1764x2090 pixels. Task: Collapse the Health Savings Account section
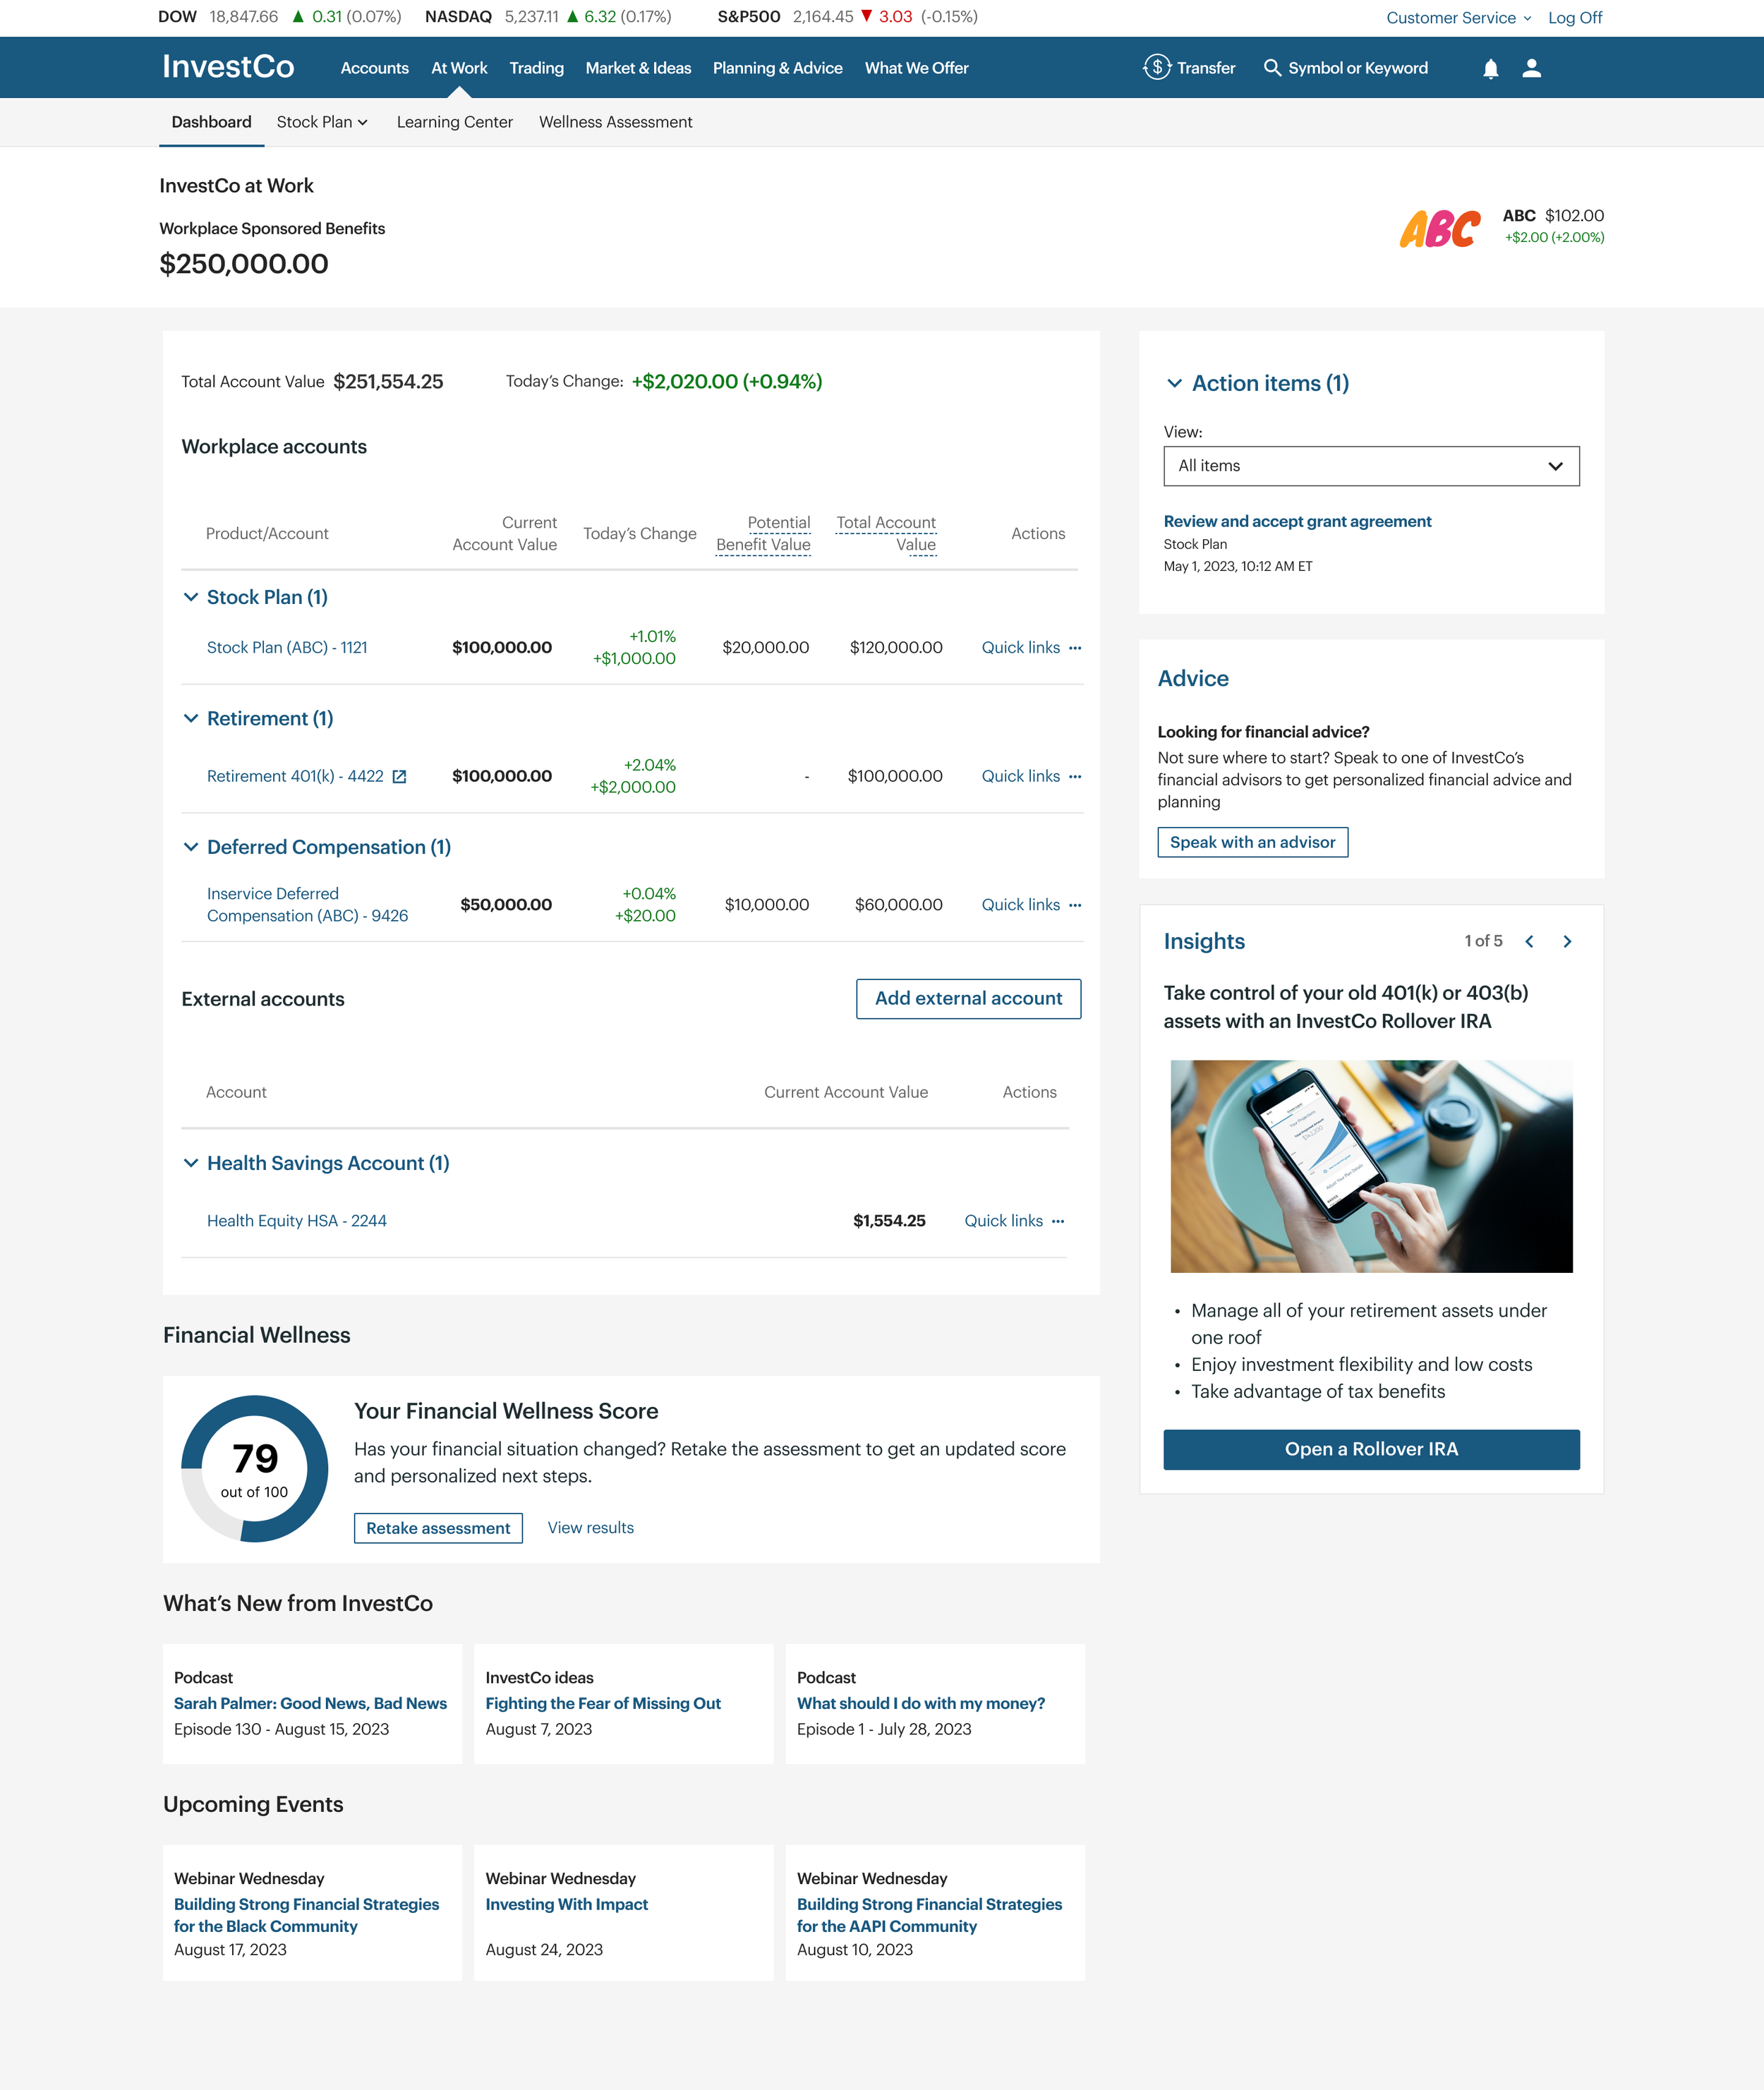[191, 1163]
